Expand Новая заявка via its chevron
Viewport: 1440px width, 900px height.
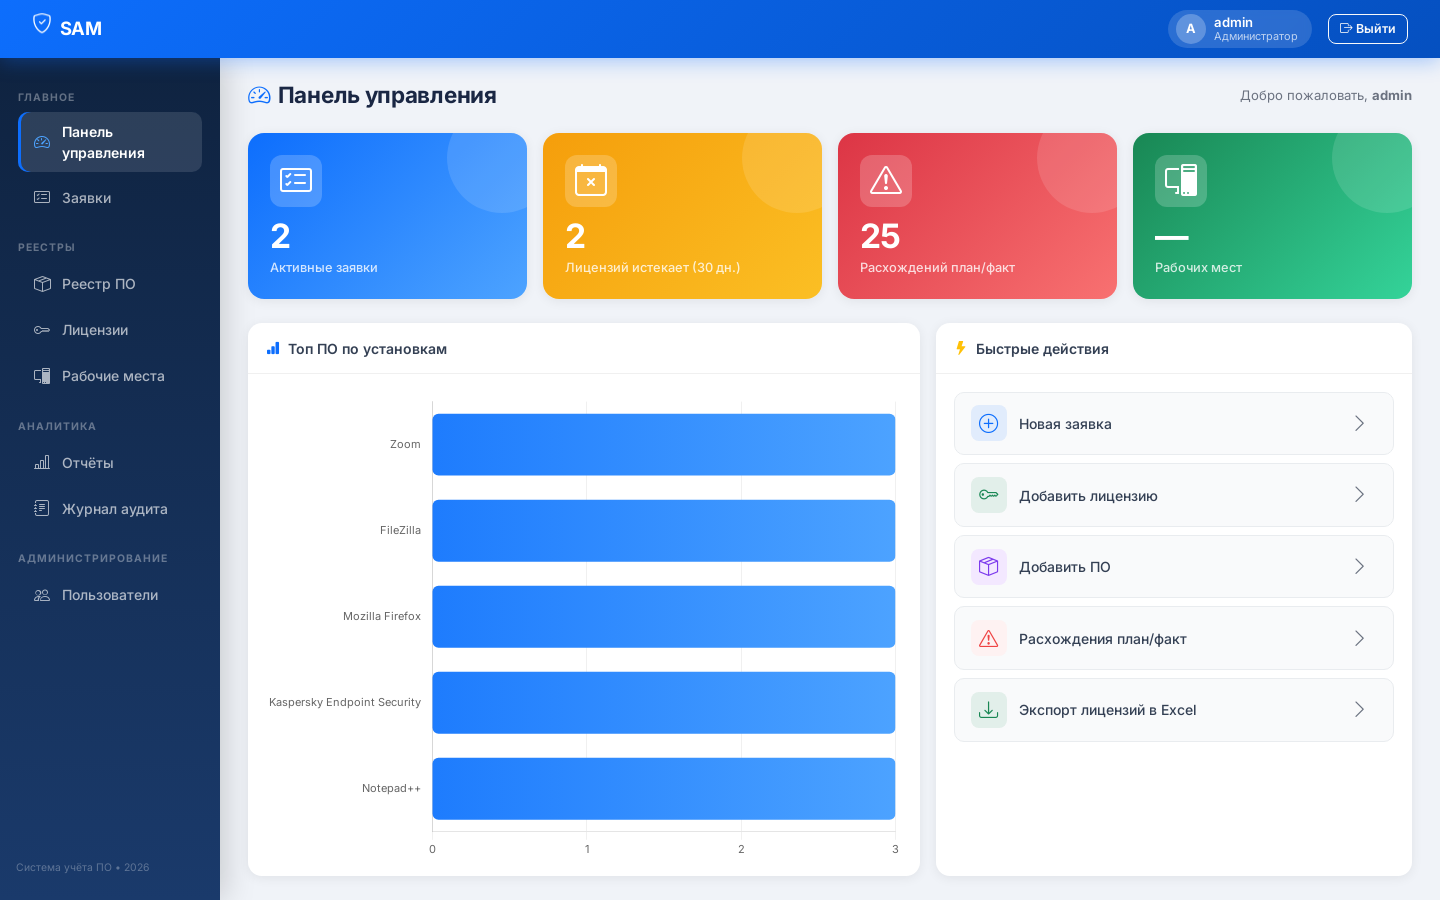pyautogui.click(x=1359, y=423)
